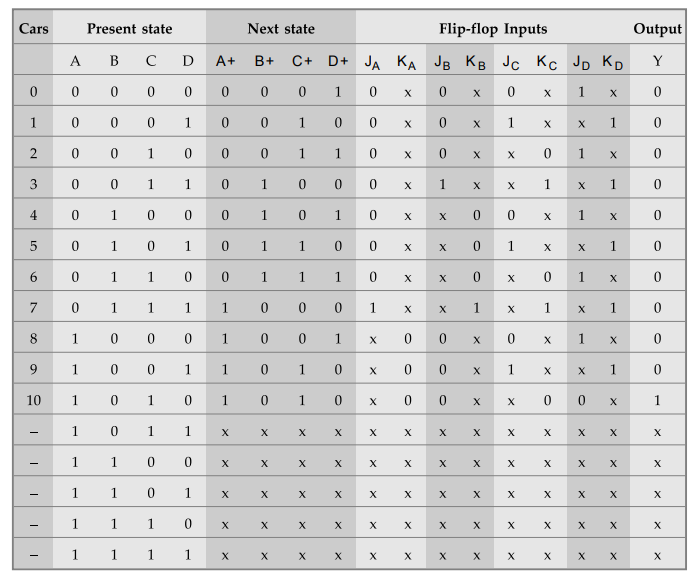Select the JA flip-flop input header
Screen dimensions: 693x579
[x=372, y=62]
